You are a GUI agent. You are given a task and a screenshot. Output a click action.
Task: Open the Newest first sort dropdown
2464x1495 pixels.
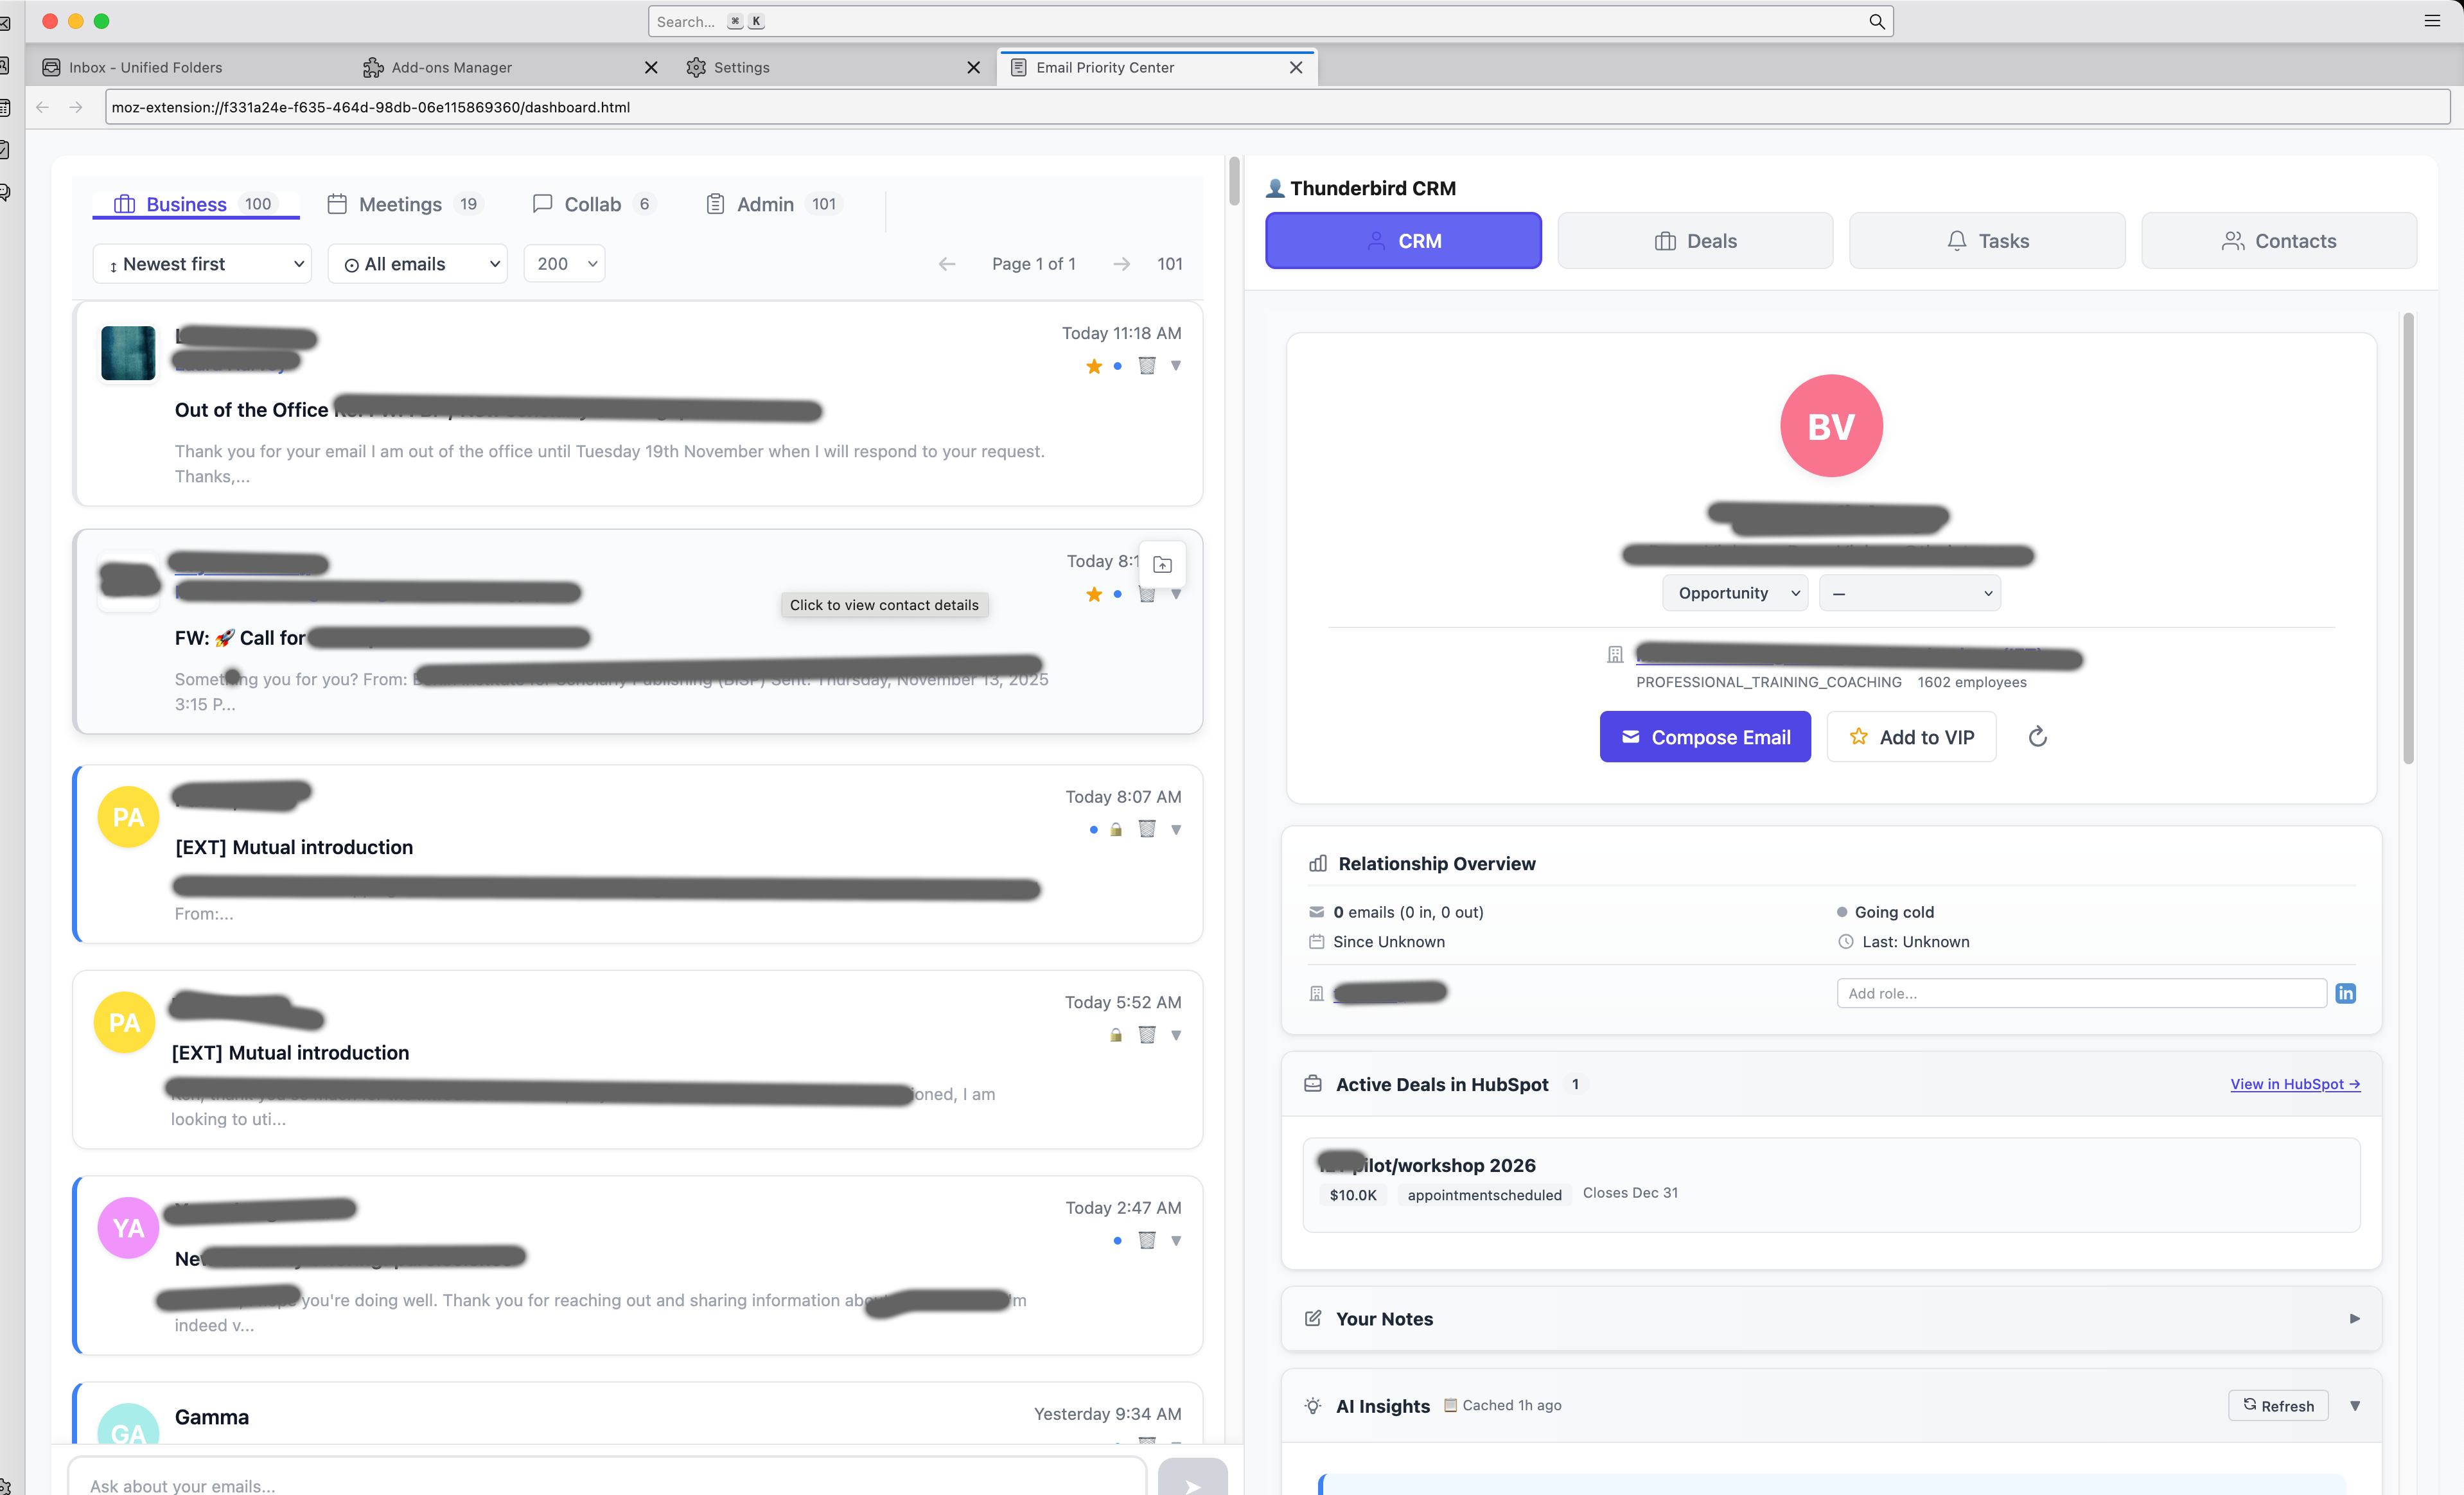[202, 264]
